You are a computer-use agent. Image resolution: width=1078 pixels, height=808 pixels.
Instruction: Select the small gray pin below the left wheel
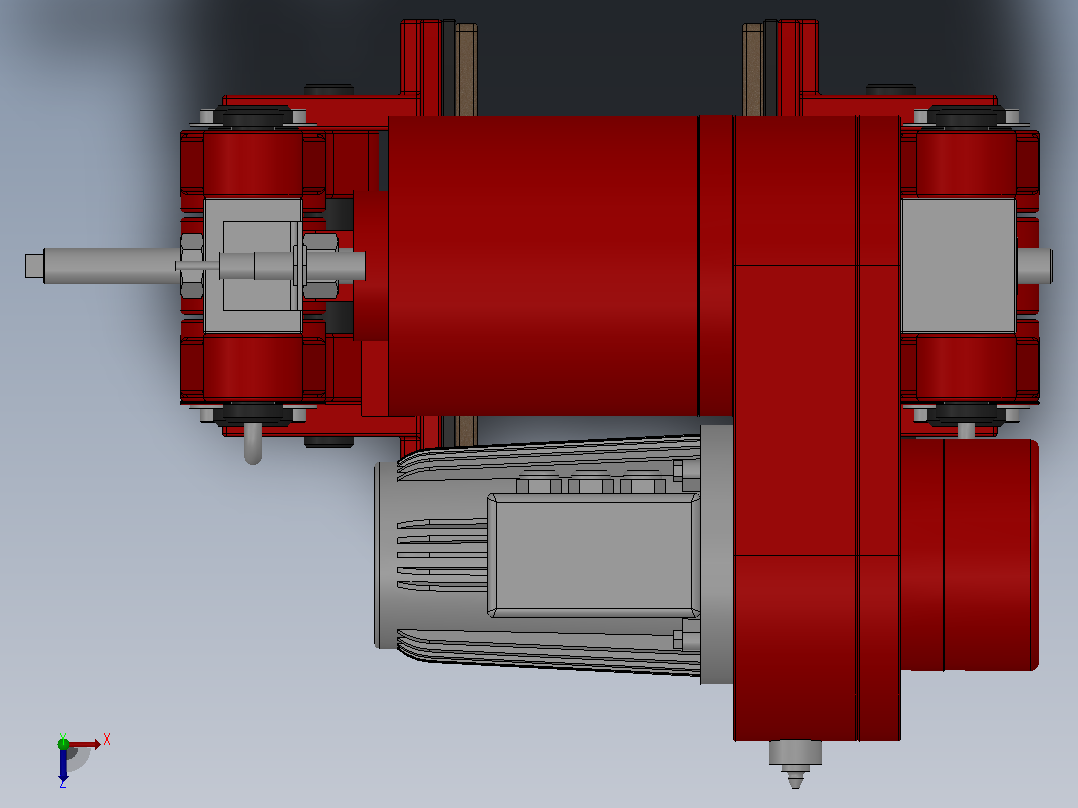click(x=253, y=444)
